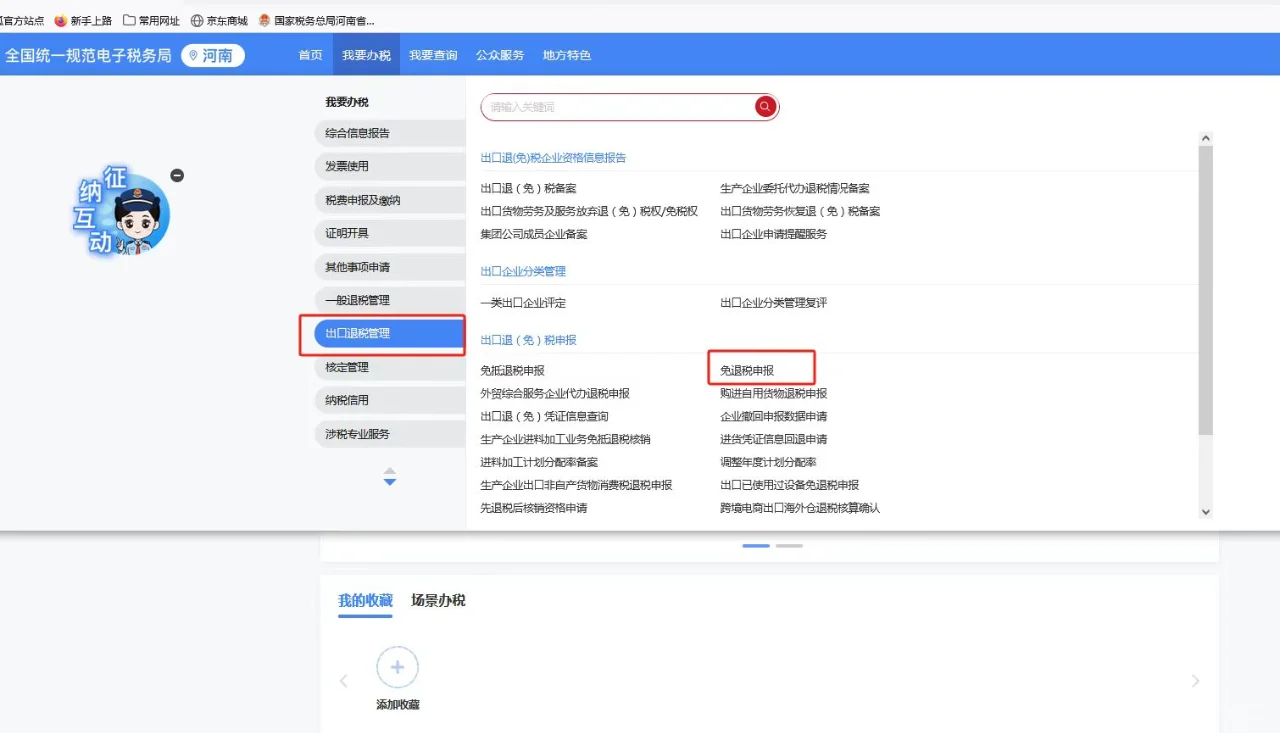This screenshot has height=733, width=1280.
Task: Click the scrollbar down arrow
Action: [x=1205, y=511]
